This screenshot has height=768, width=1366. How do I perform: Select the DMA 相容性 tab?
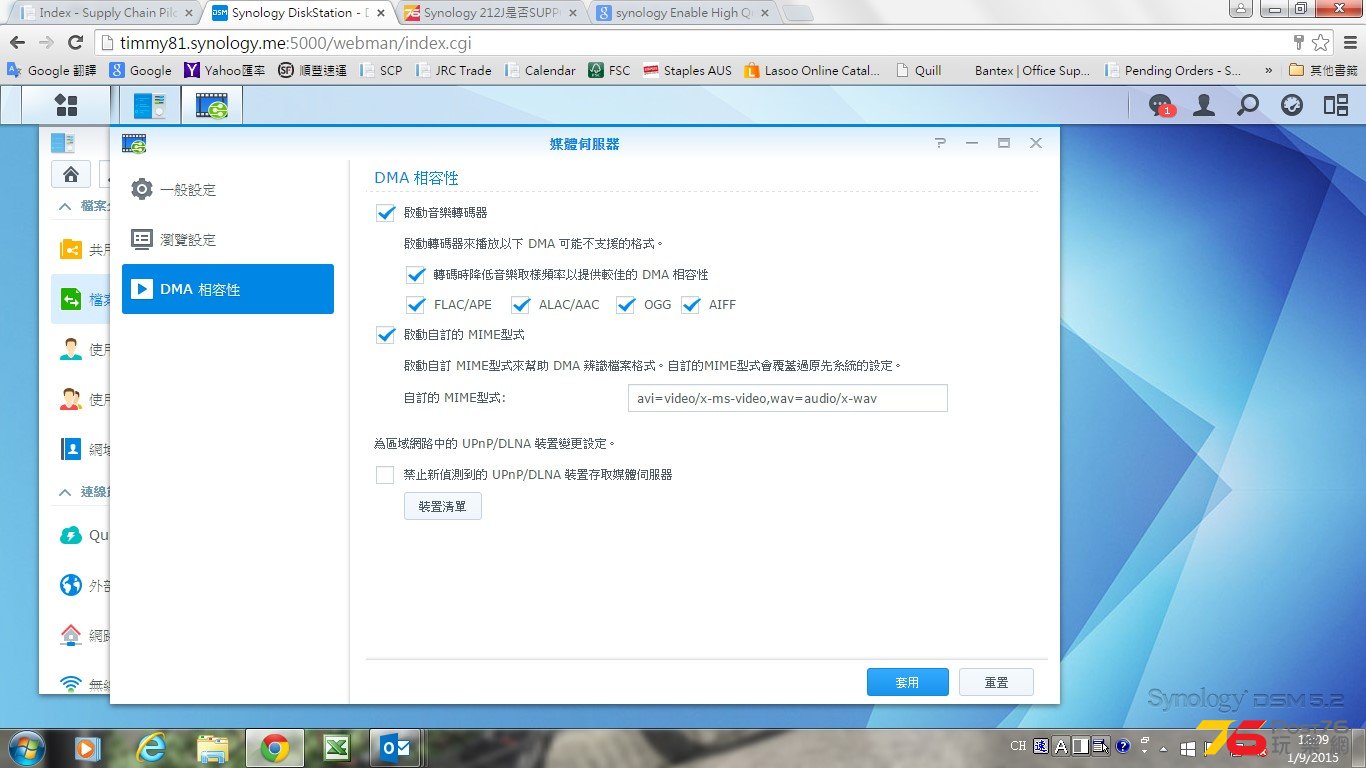[228, 289]
